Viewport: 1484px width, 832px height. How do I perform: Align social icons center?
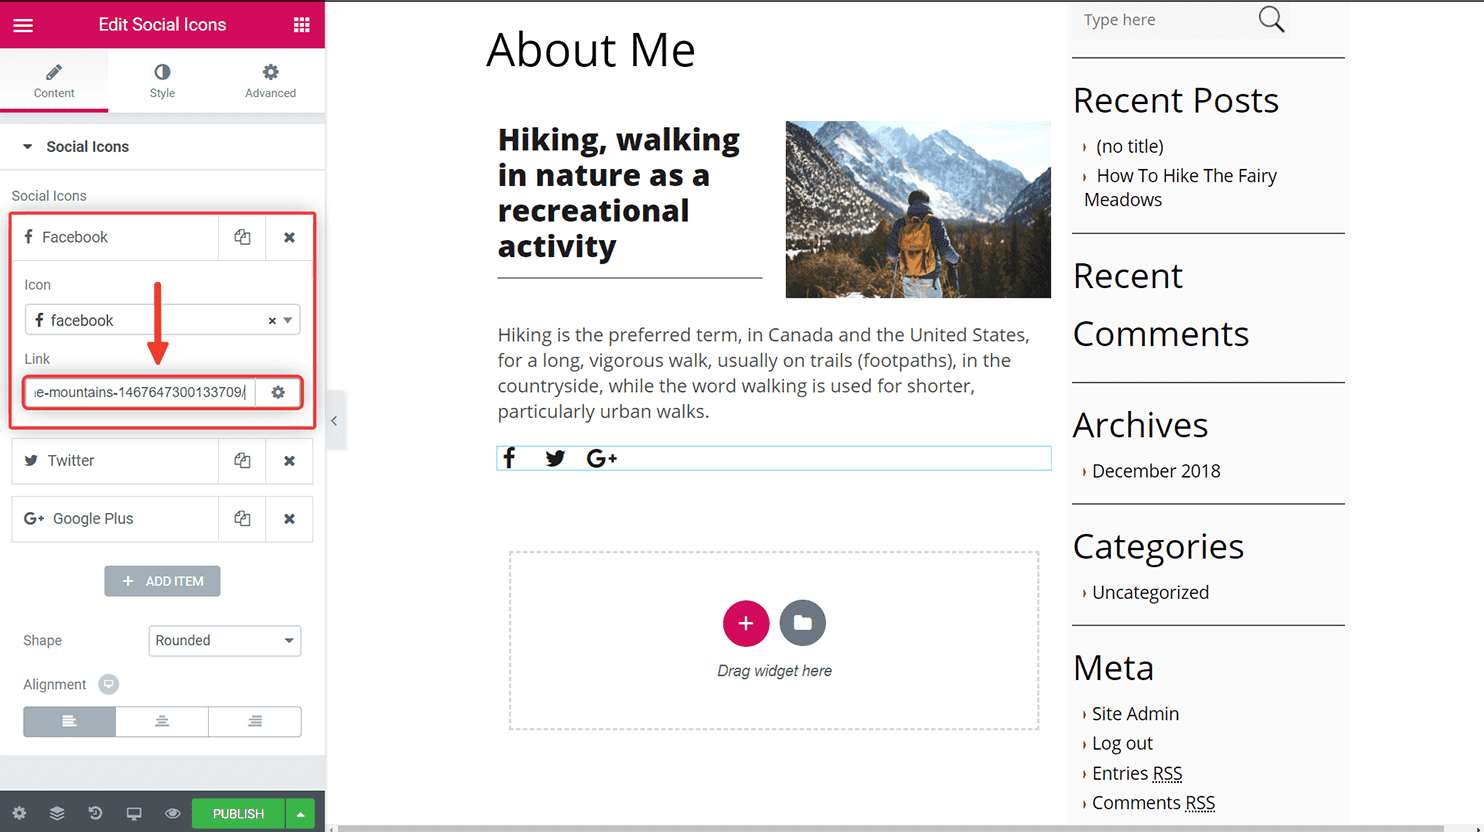click(x=162, y=722)
